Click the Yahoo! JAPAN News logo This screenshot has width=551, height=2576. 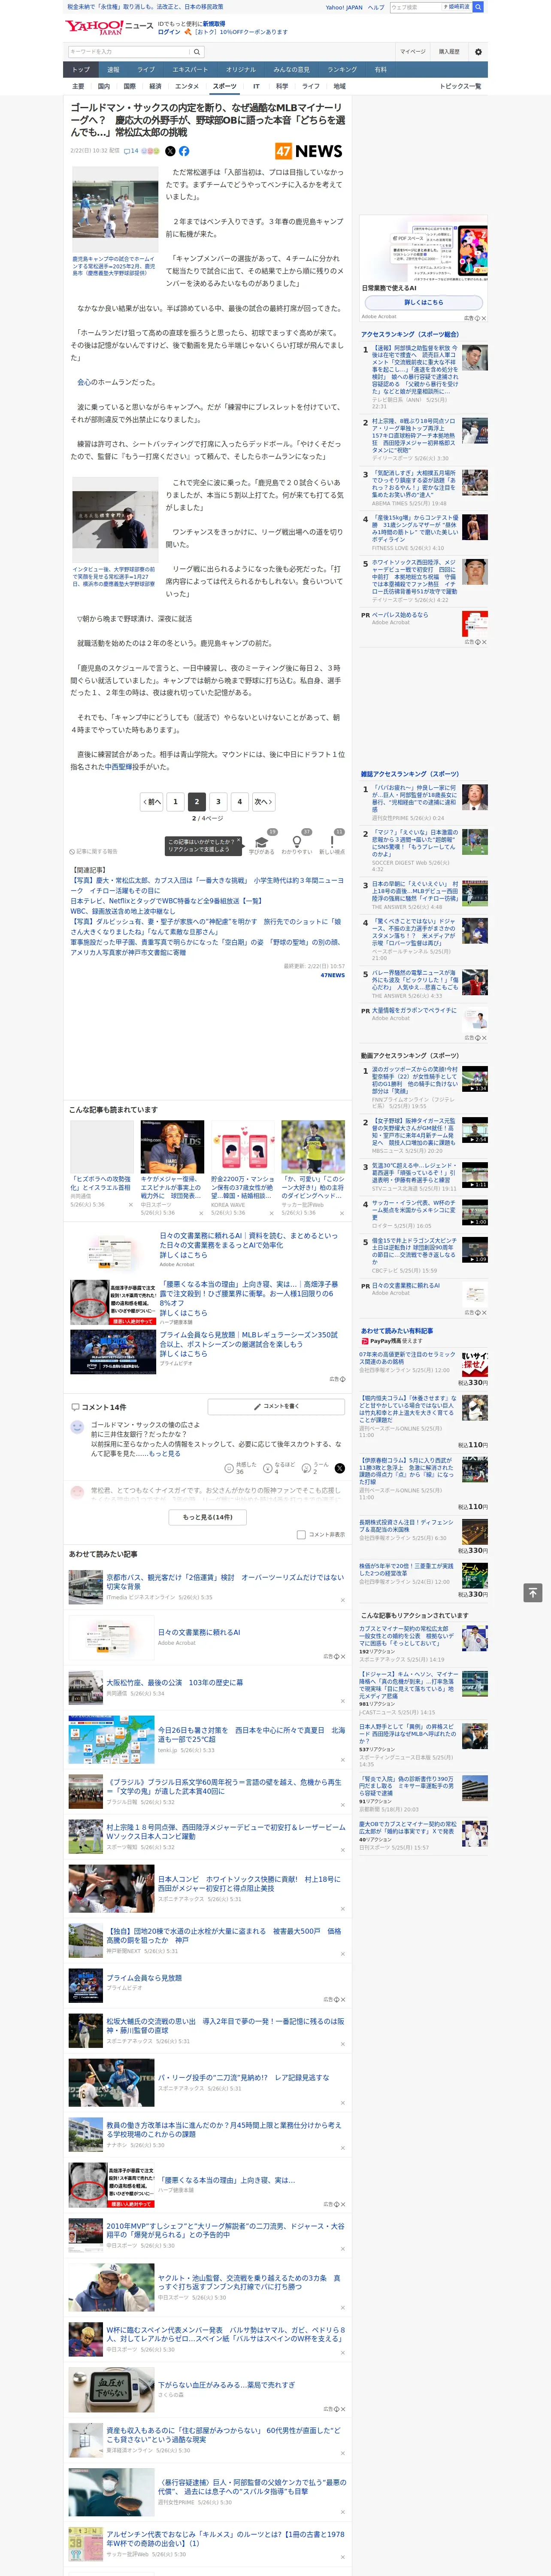pos(109,27)
